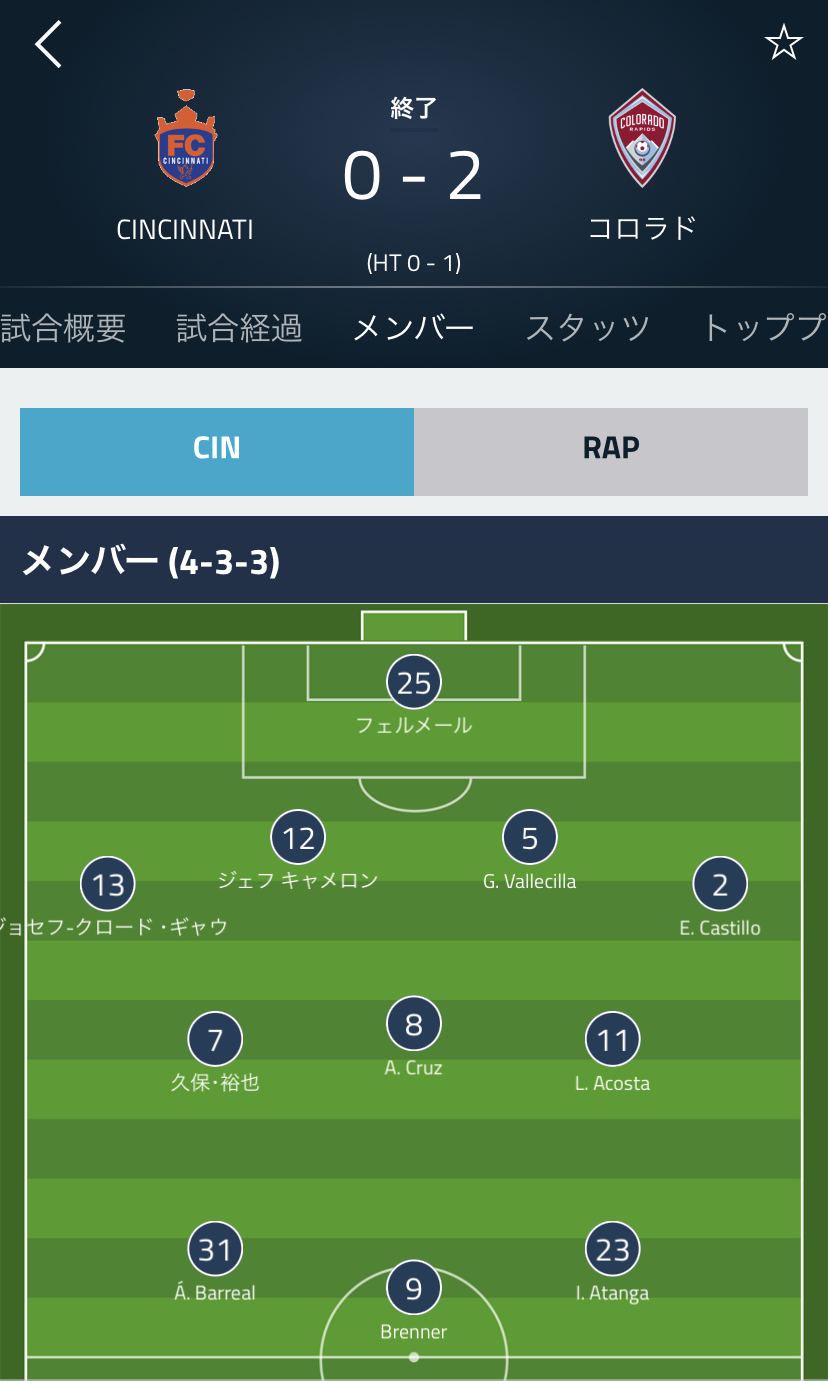828x1385 pixels.
Task: Tap the コロラド team name
Action: (x=641, y=229)
